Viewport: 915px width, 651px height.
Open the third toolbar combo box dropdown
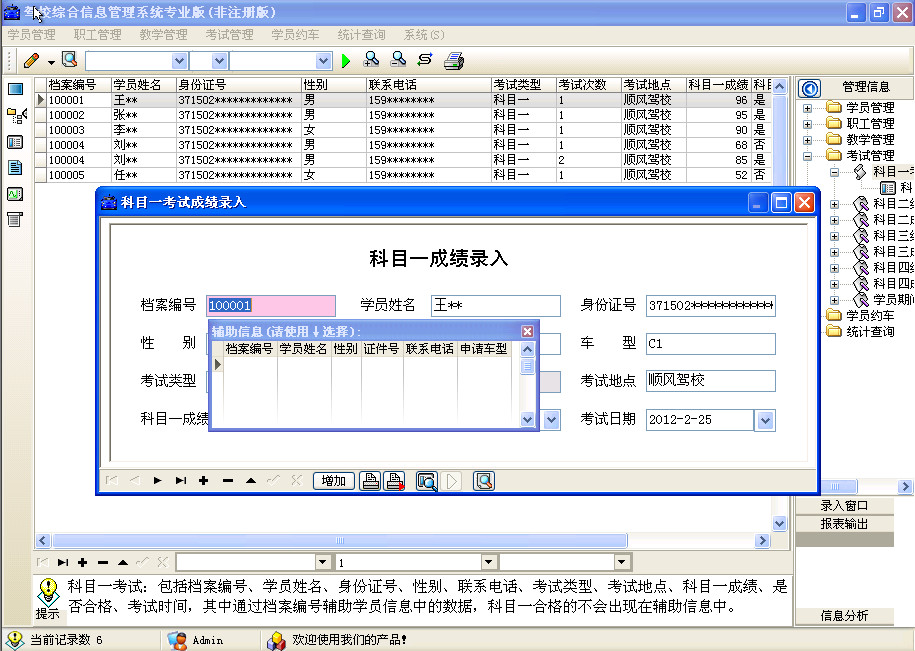coord(323,61)
